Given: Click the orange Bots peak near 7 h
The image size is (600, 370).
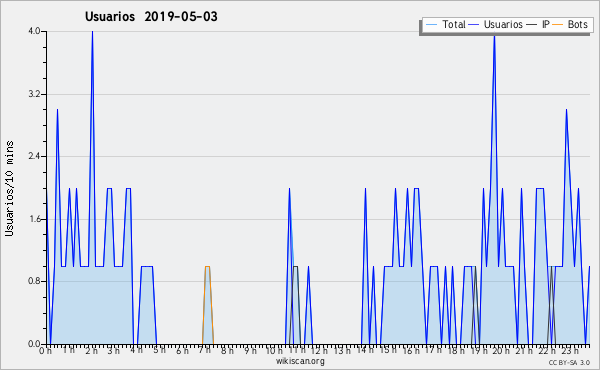Looking at the screenshot, I should pyautogui.click(x=207, y=266).
